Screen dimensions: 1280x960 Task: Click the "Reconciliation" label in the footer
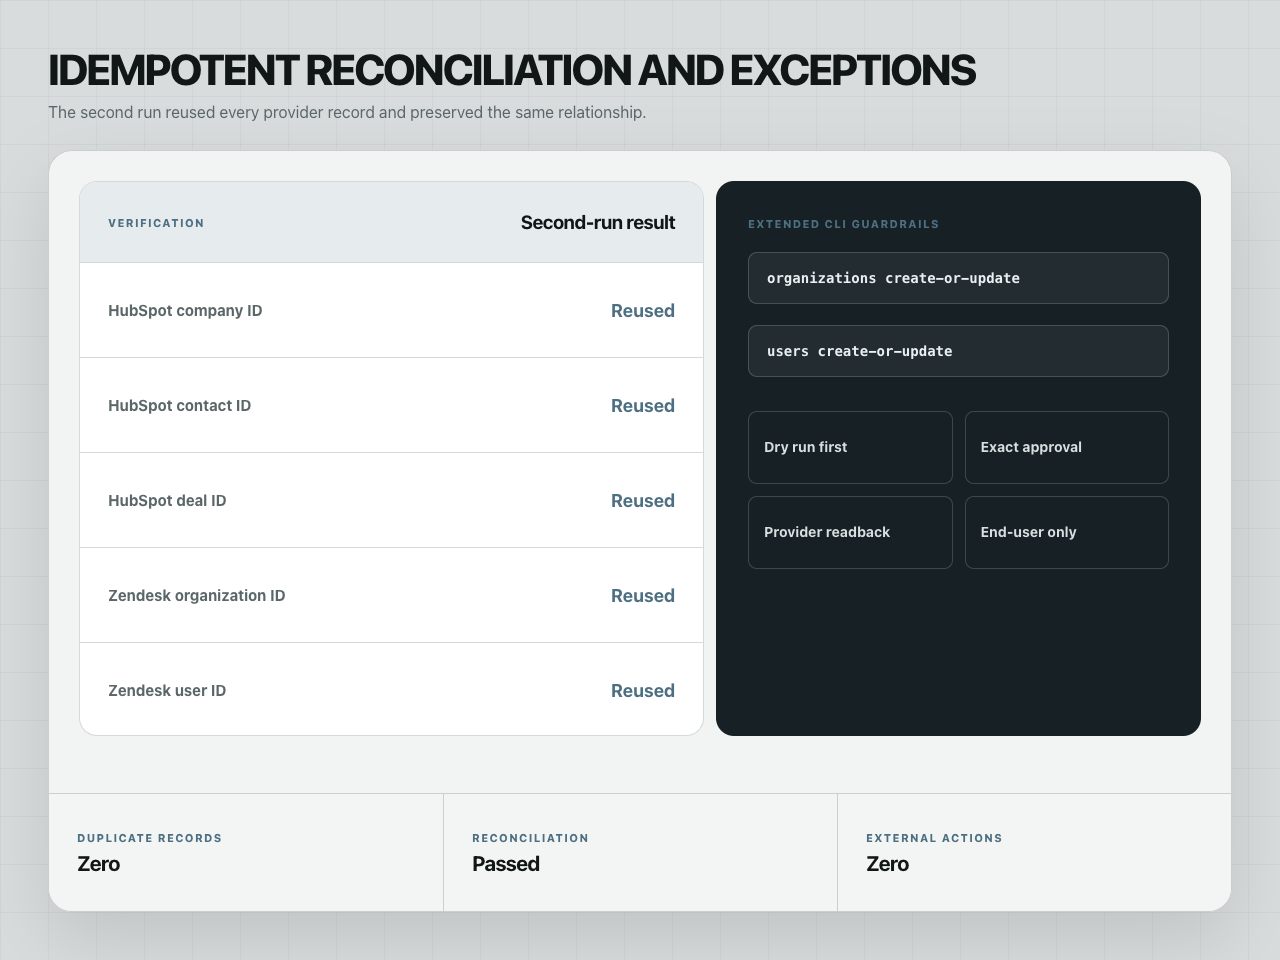[x=530, y=838]
